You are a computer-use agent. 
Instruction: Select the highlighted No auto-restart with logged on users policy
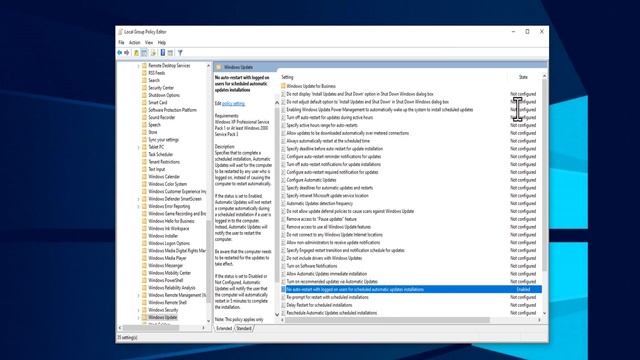coord(411,289)
